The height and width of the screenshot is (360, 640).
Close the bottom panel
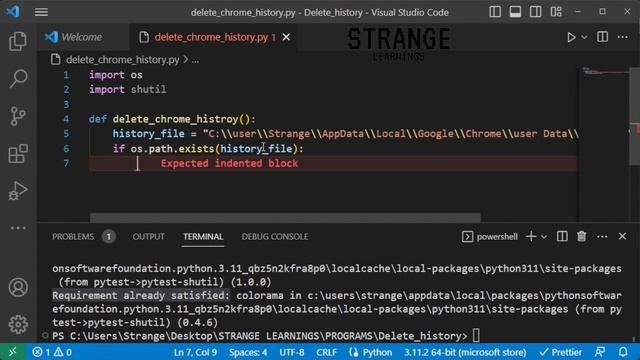[x=622, y=236]
